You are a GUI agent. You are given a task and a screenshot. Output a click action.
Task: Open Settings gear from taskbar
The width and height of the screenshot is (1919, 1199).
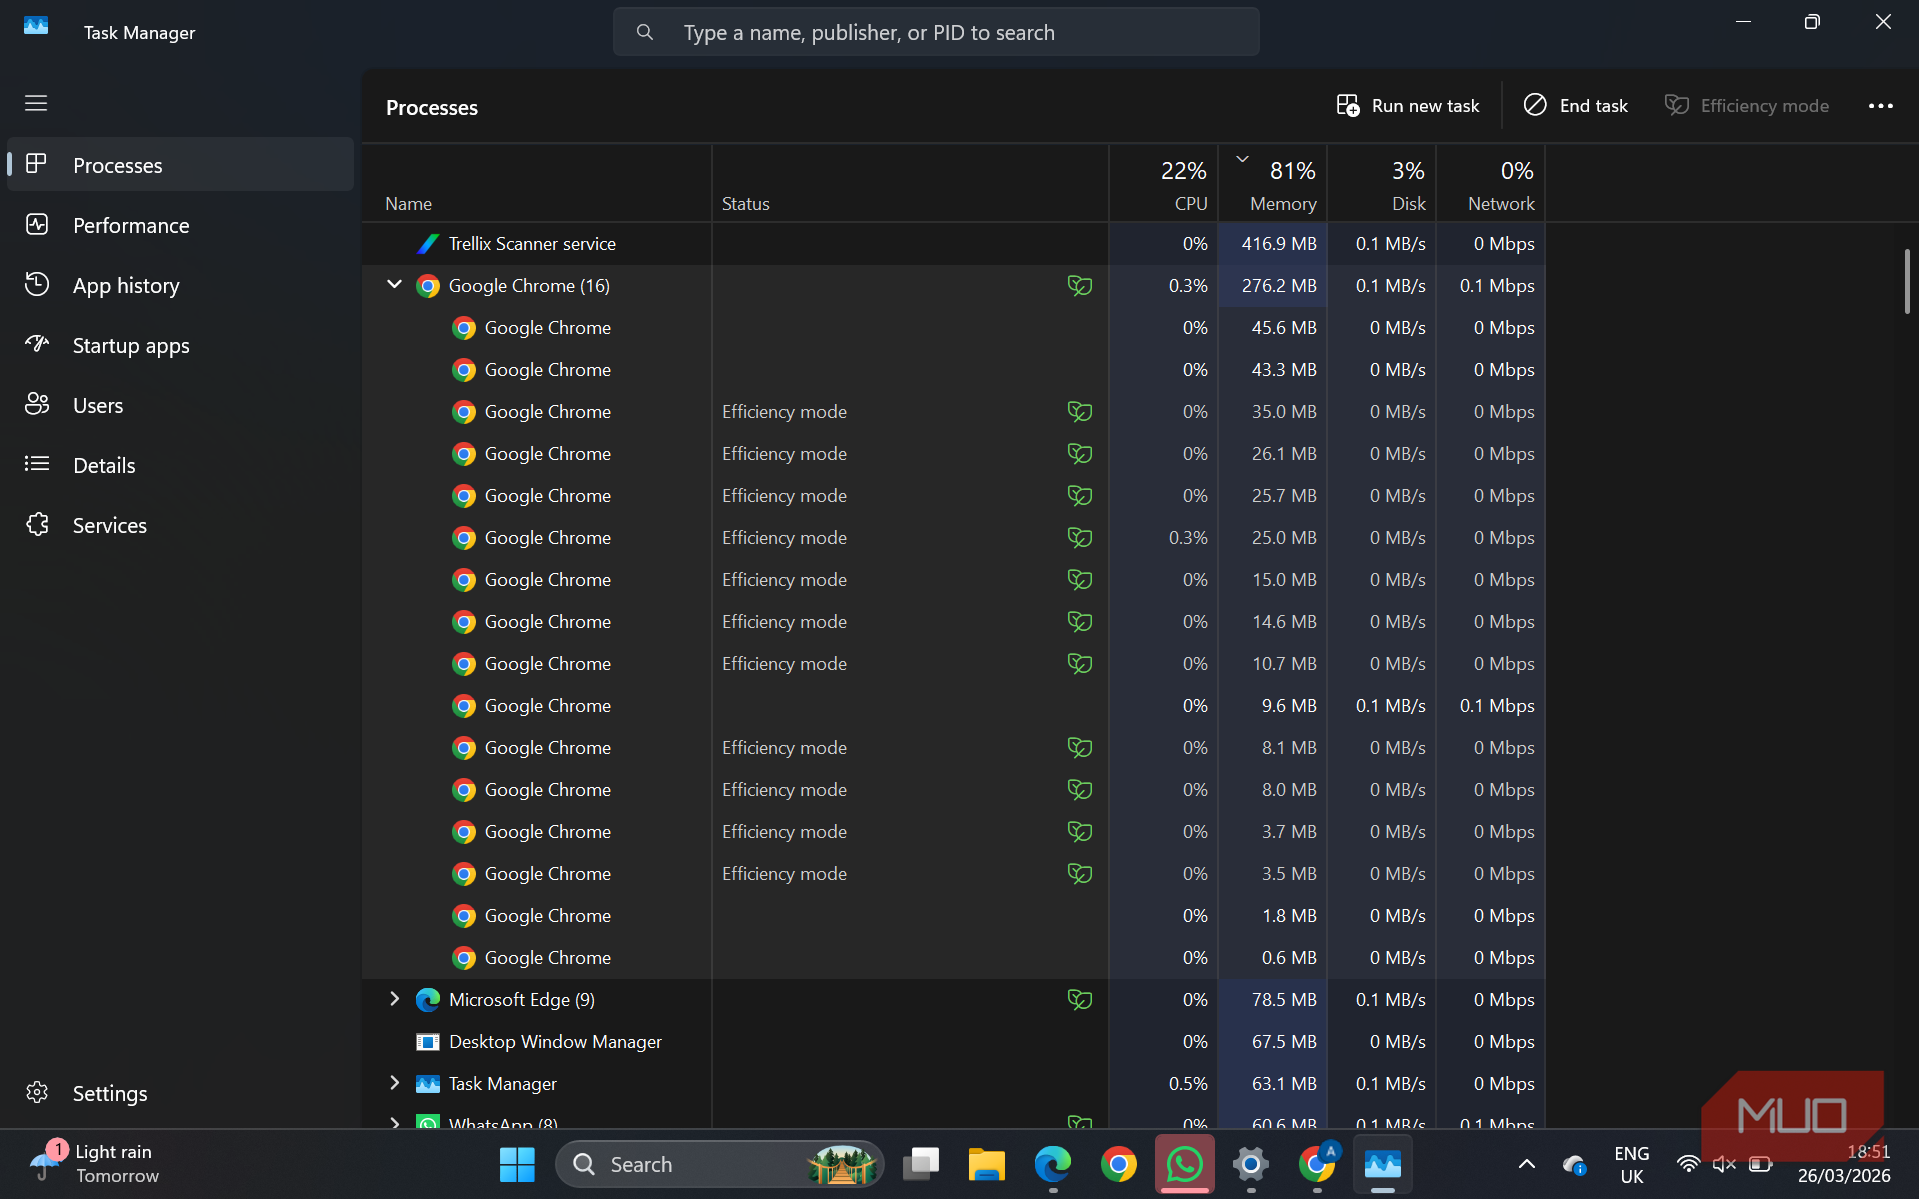point(1251,1164)
